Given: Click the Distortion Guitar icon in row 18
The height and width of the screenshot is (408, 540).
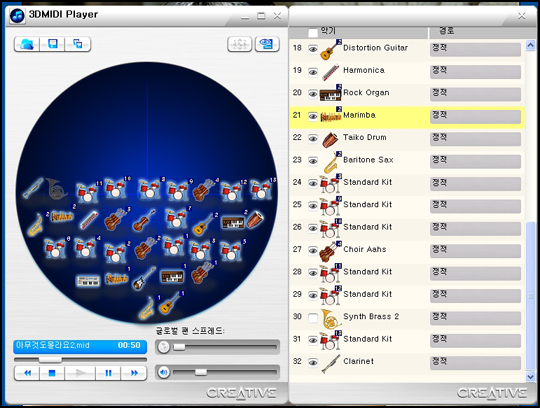Looking at the screenshot, I should 330,50.
